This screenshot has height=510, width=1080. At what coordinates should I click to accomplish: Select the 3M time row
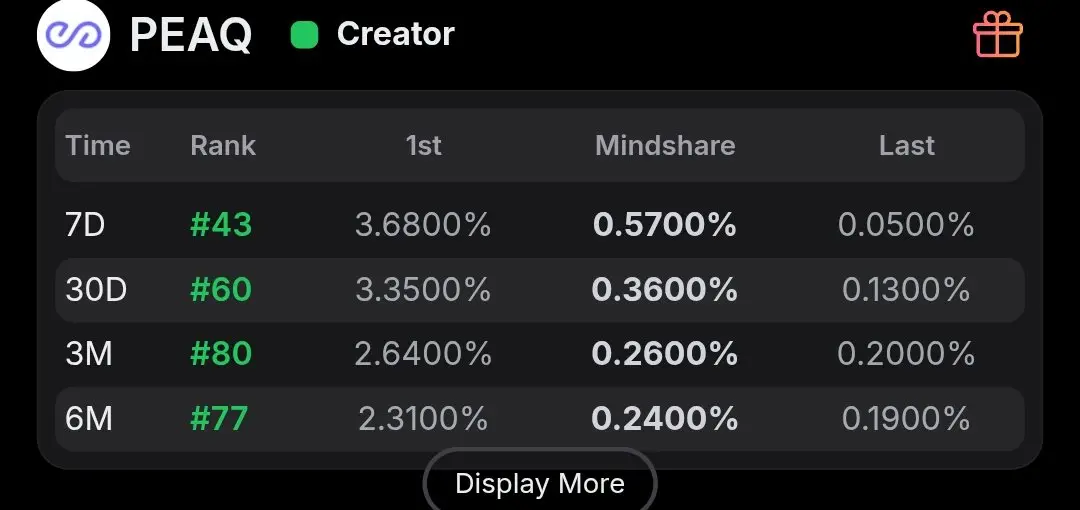540,354
